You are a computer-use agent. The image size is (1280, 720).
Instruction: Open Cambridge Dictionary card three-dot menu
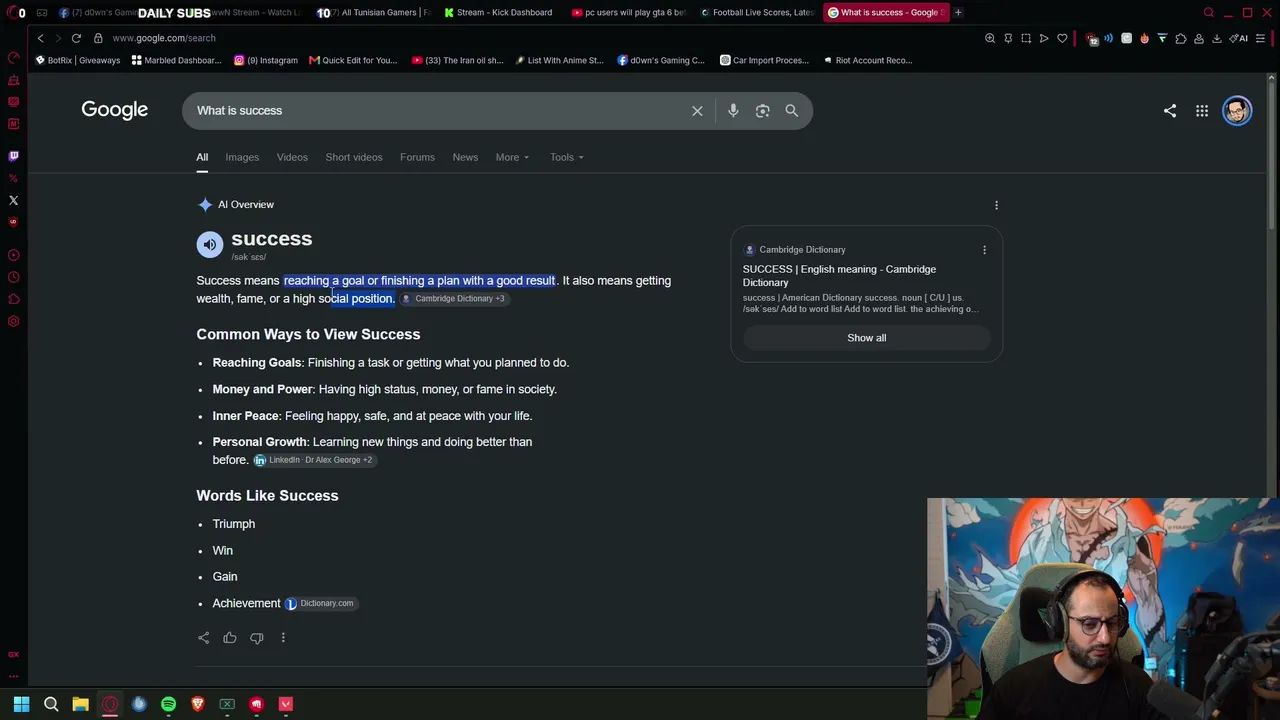pyautogui.click(x=984, y=250)
